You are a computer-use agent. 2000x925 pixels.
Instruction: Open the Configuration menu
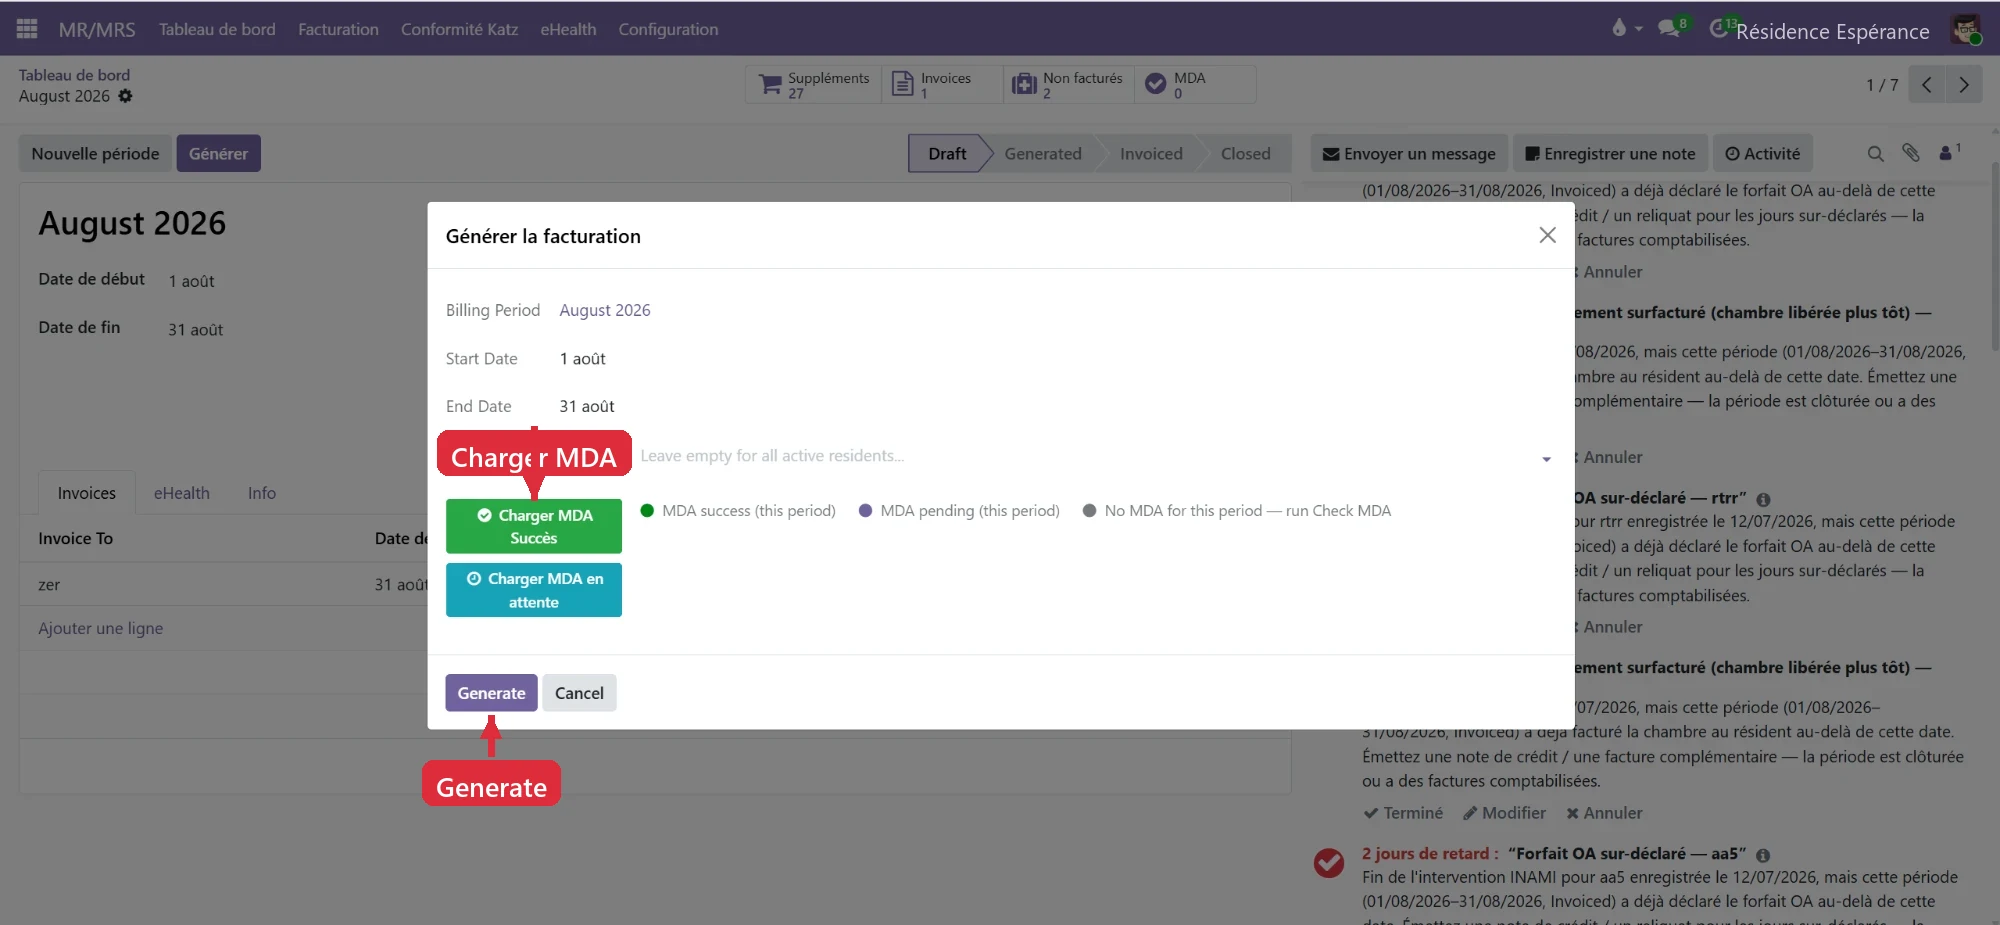pyautogui.click(x=668, y=29)
